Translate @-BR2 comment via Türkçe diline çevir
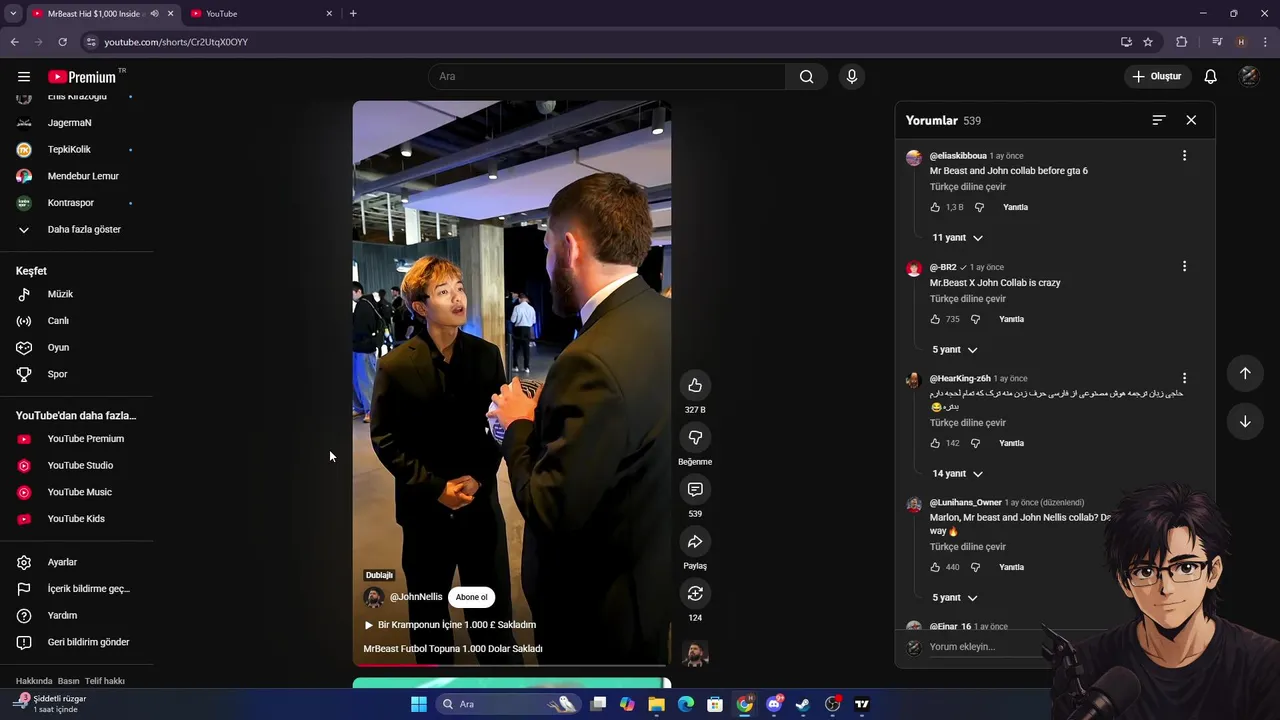The width and height of the screenshot is (1280, 720). point(968,299)
